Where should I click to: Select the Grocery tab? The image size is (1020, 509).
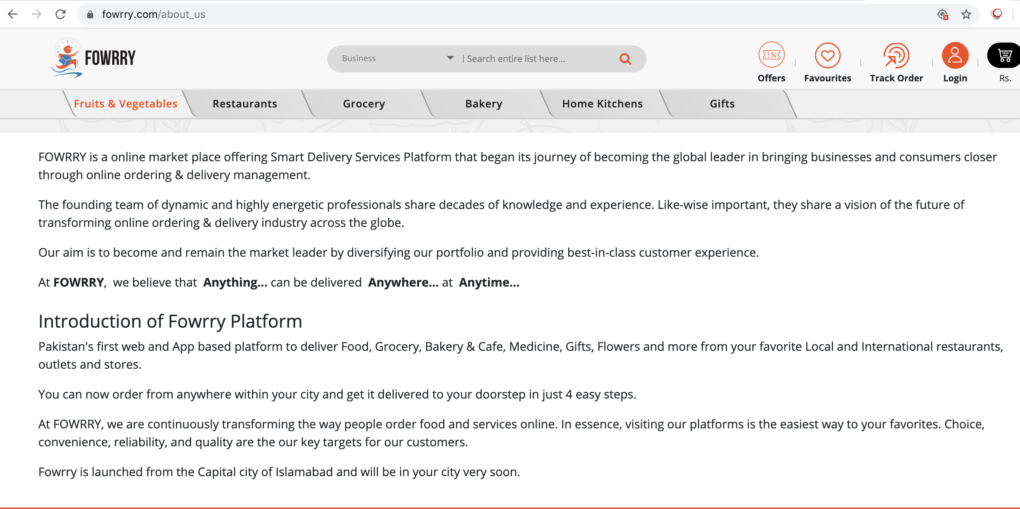point(364,103)
